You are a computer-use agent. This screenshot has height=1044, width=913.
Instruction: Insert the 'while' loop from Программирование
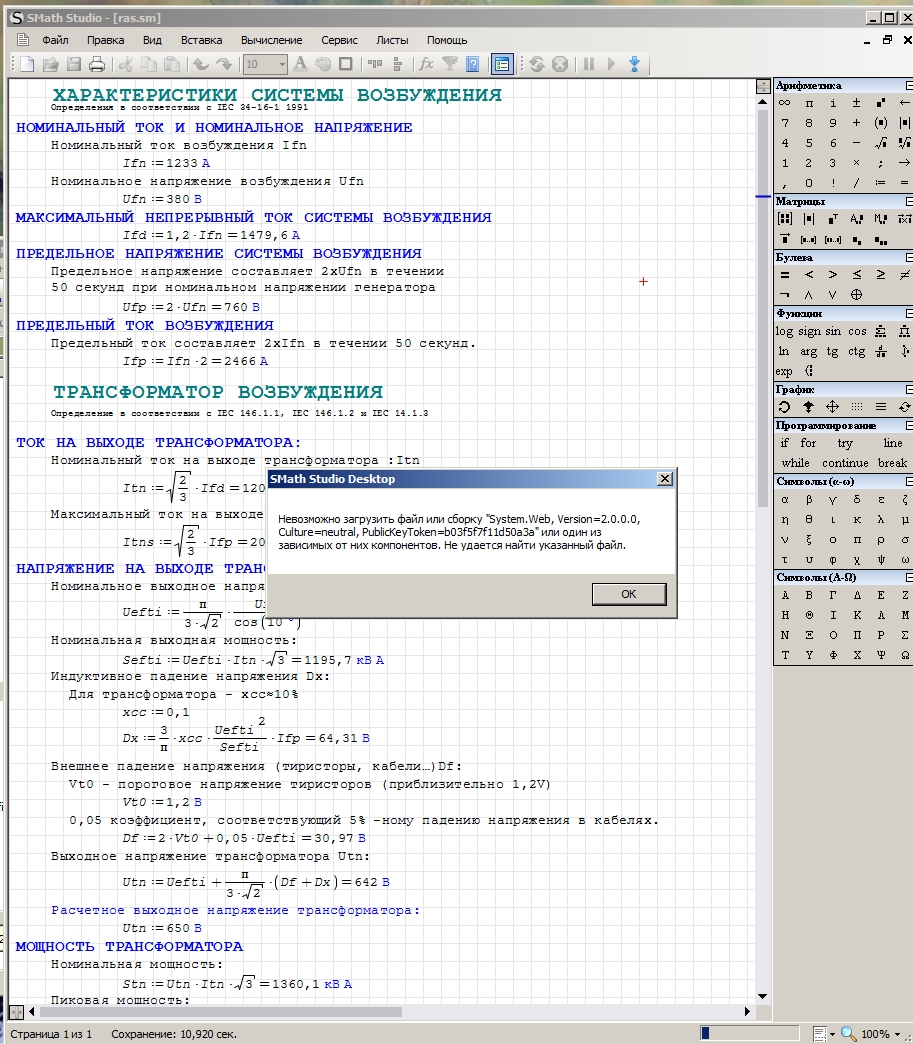pyautogui.click(x=796, y=463)
